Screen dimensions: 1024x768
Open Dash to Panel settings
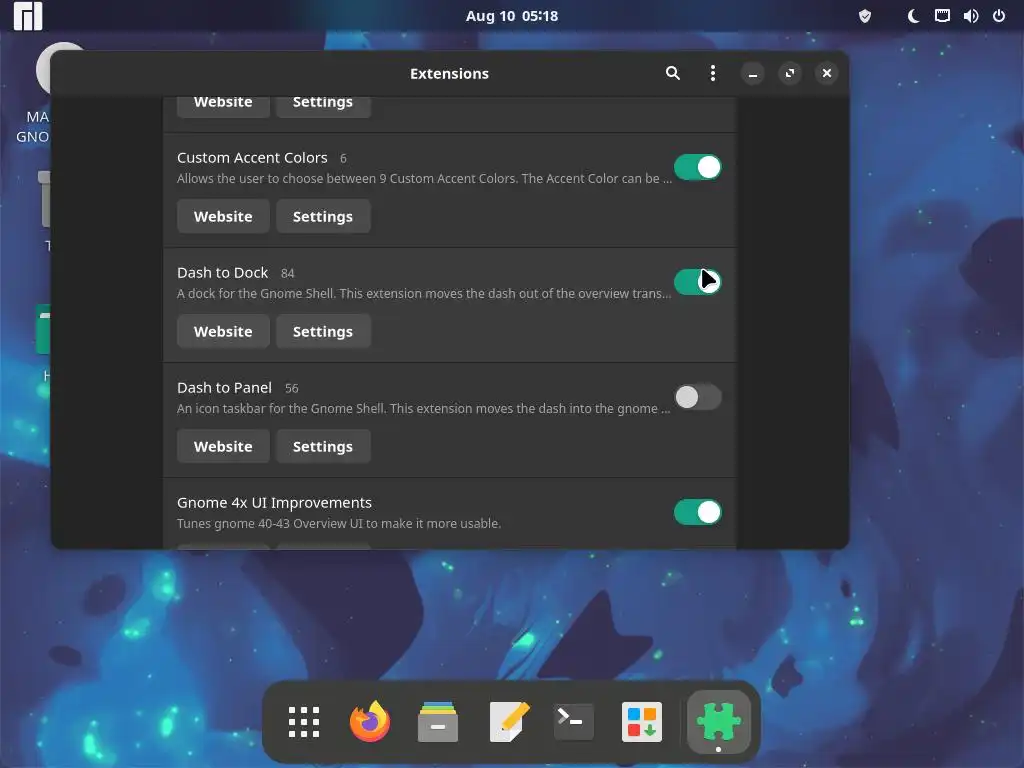tap(323, 446)
